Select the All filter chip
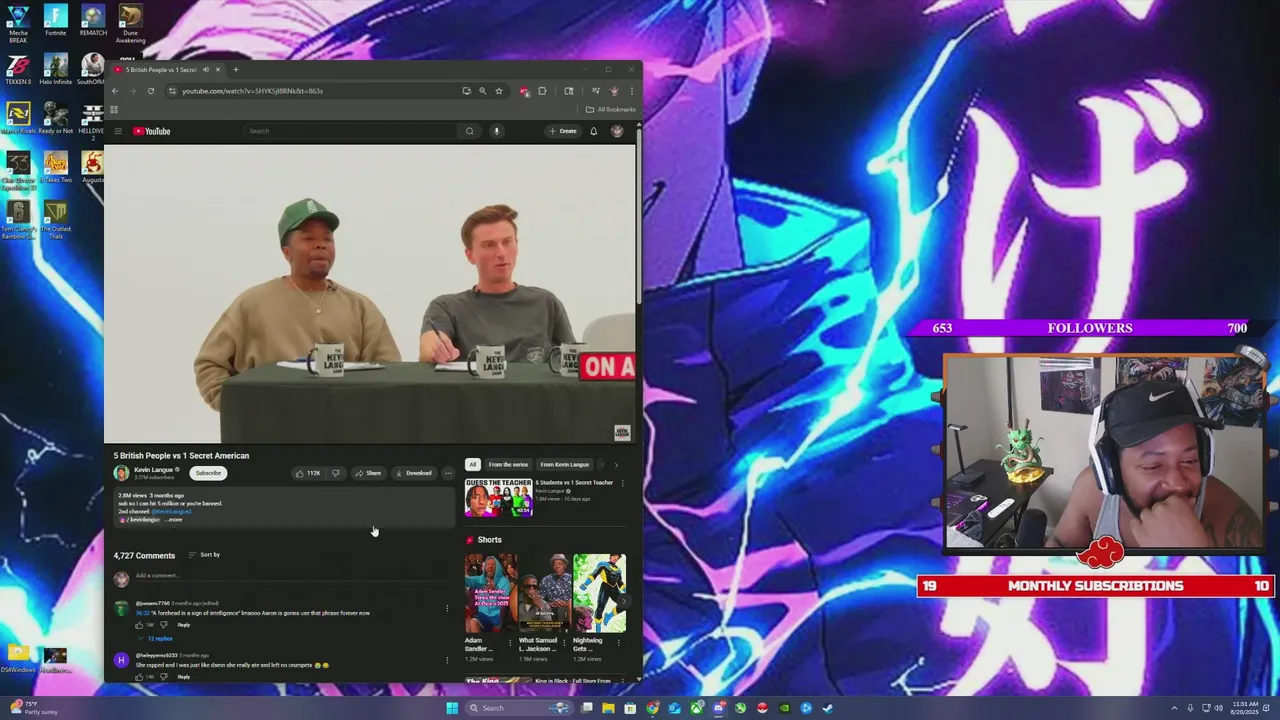1280x720 pixels. tap(472, 464)
